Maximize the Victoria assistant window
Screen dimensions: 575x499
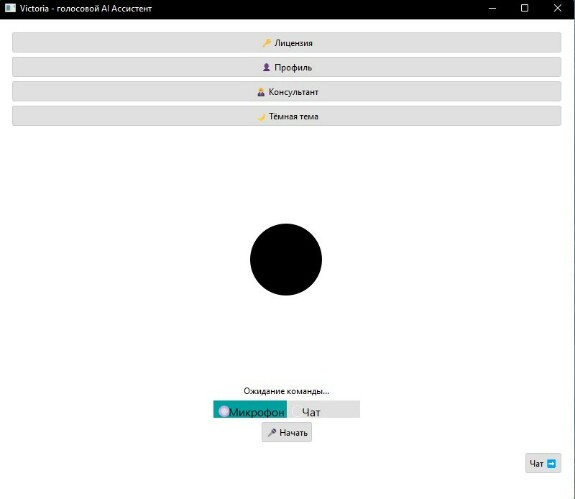[525, 8]
